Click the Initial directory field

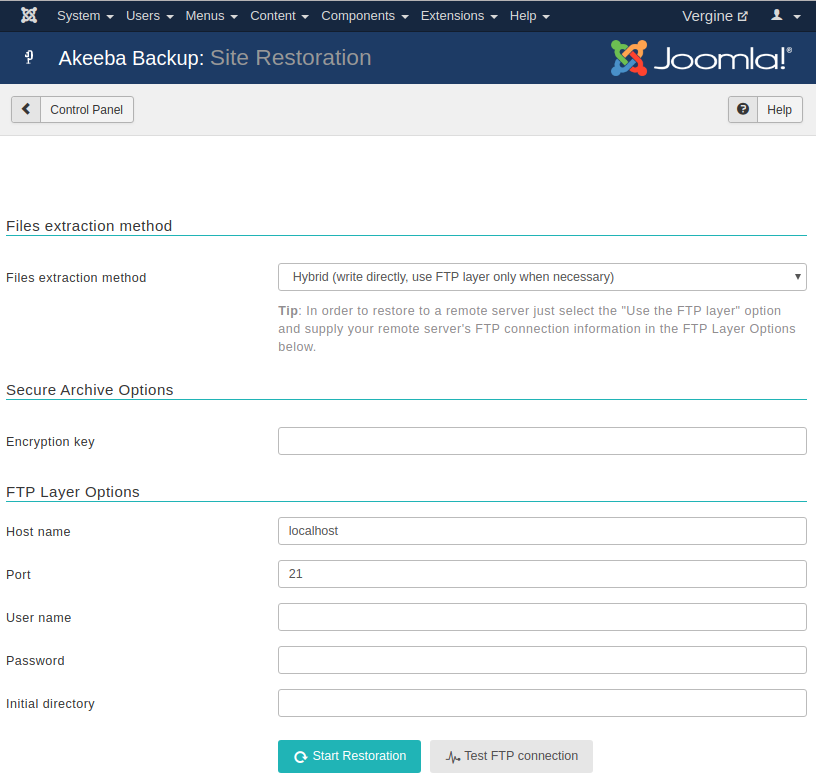[x=542, y=703]
